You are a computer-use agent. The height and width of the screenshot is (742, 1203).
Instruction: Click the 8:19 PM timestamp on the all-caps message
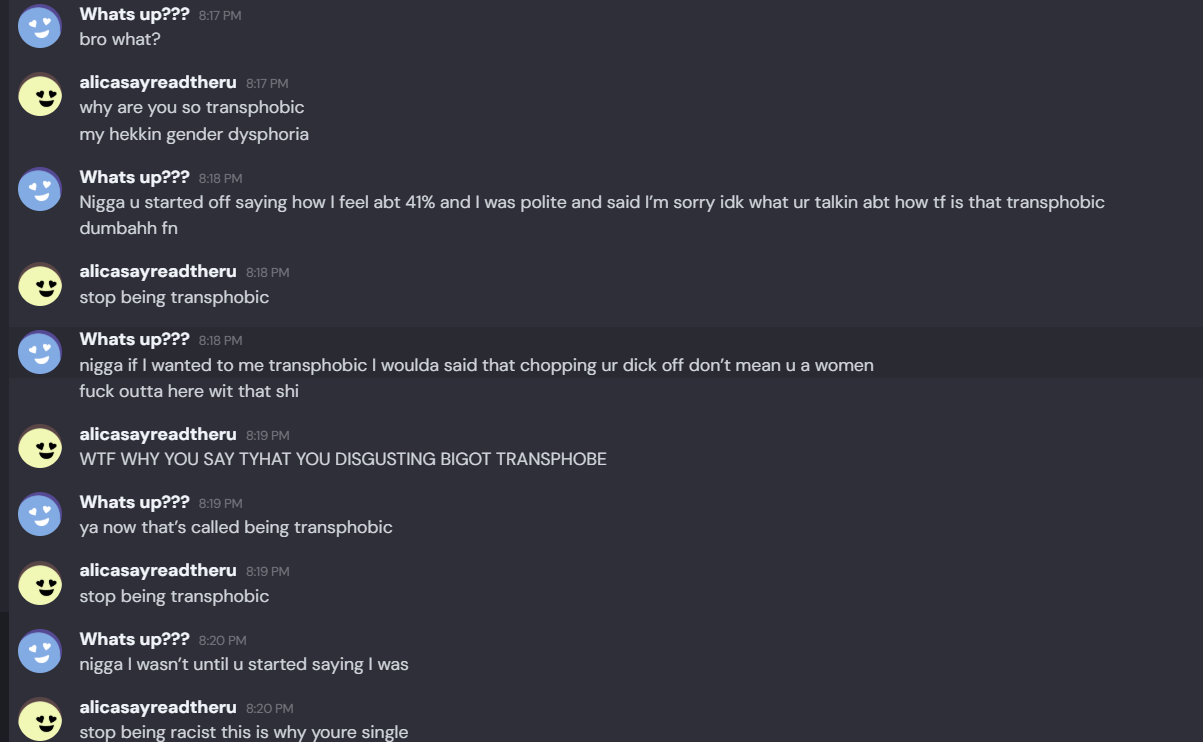coord(267,436)
